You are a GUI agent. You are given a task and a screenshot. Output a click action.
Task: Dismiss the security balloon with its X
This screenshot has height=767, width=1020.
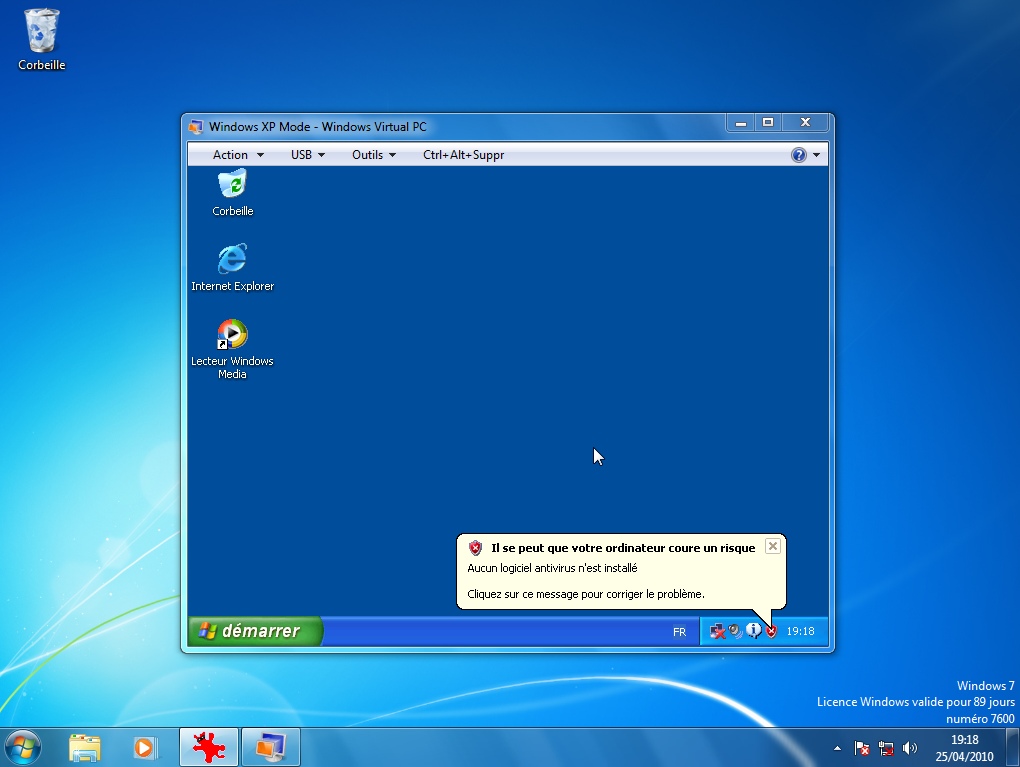click(772, 545)
